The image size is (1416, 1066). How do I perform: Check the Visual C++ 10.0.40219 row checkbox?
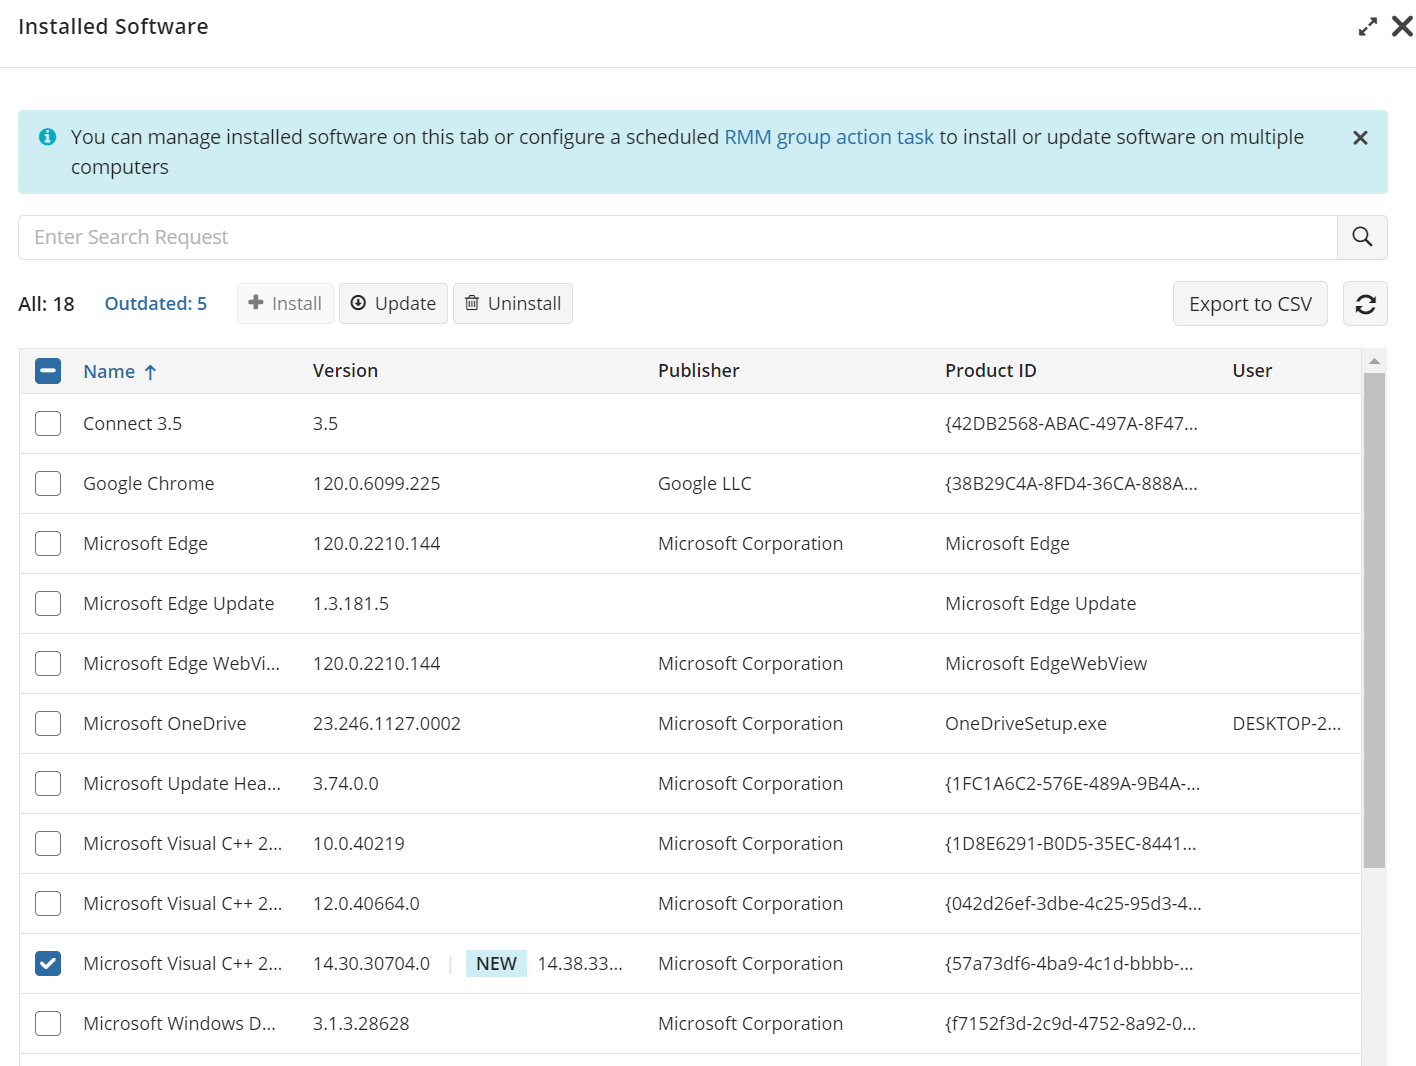point(48,843)
